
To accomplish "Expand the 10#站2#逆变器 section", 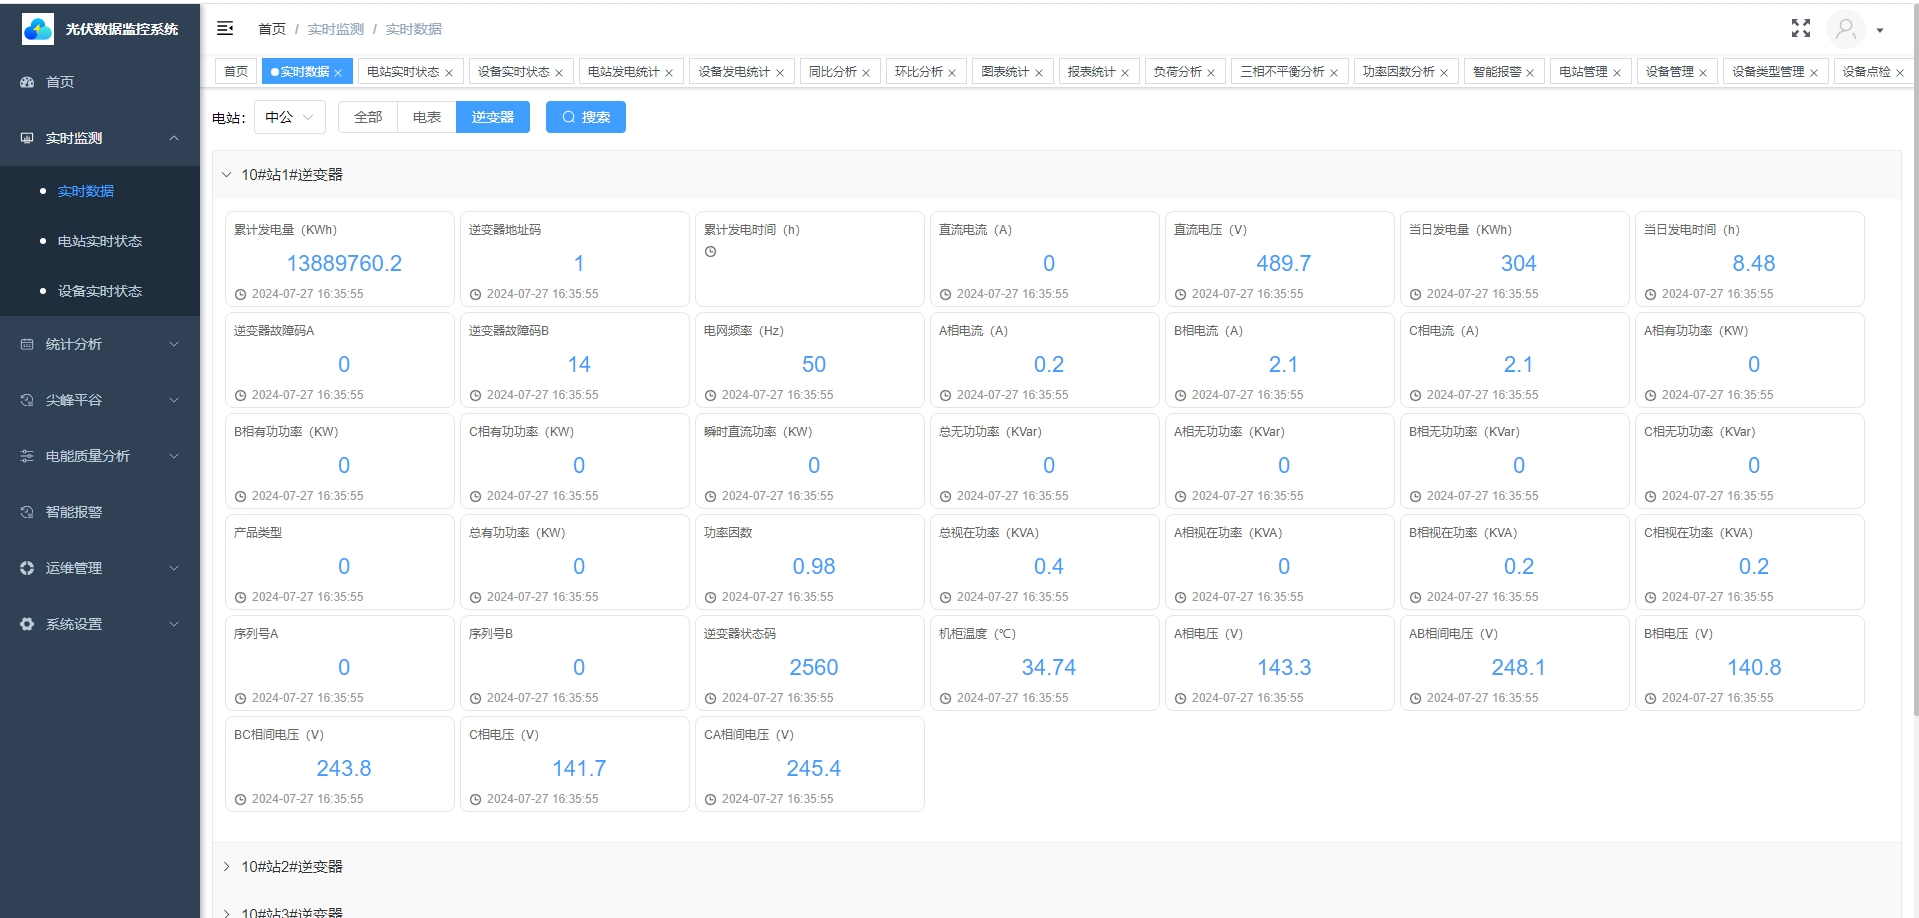I will tap(292, 867).
